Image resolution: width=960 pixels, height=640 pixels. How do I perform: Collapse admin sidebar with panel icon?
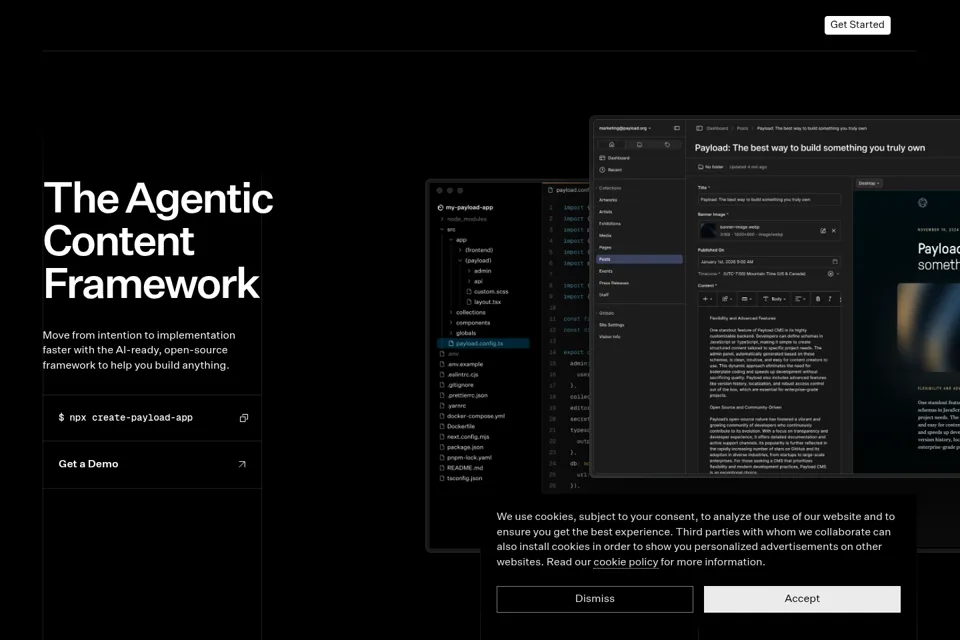[677, 128]
